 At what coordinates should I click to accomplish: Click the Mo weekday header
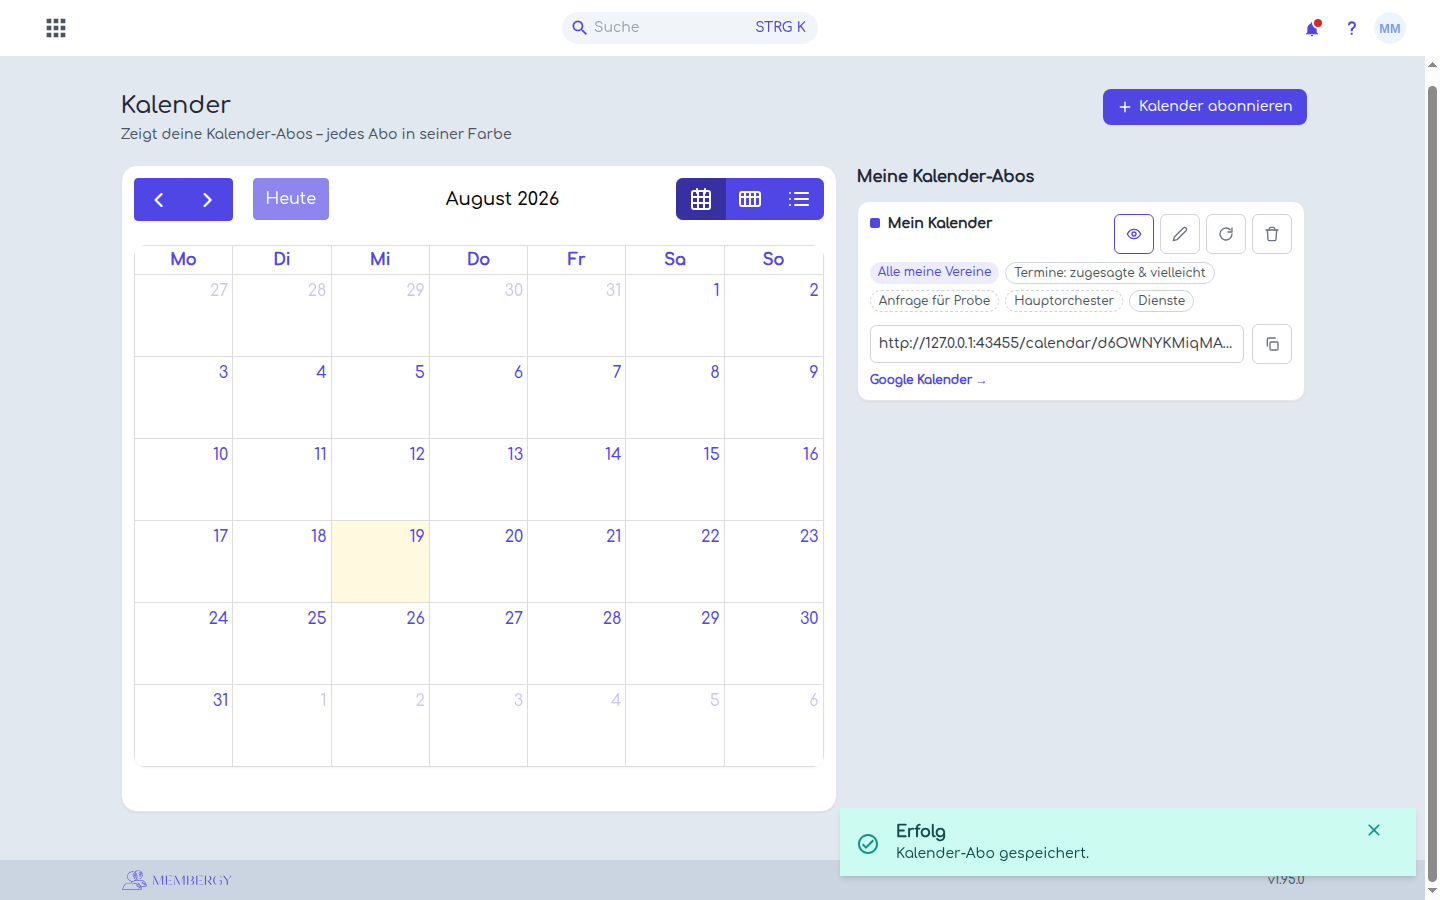[184, 259]
